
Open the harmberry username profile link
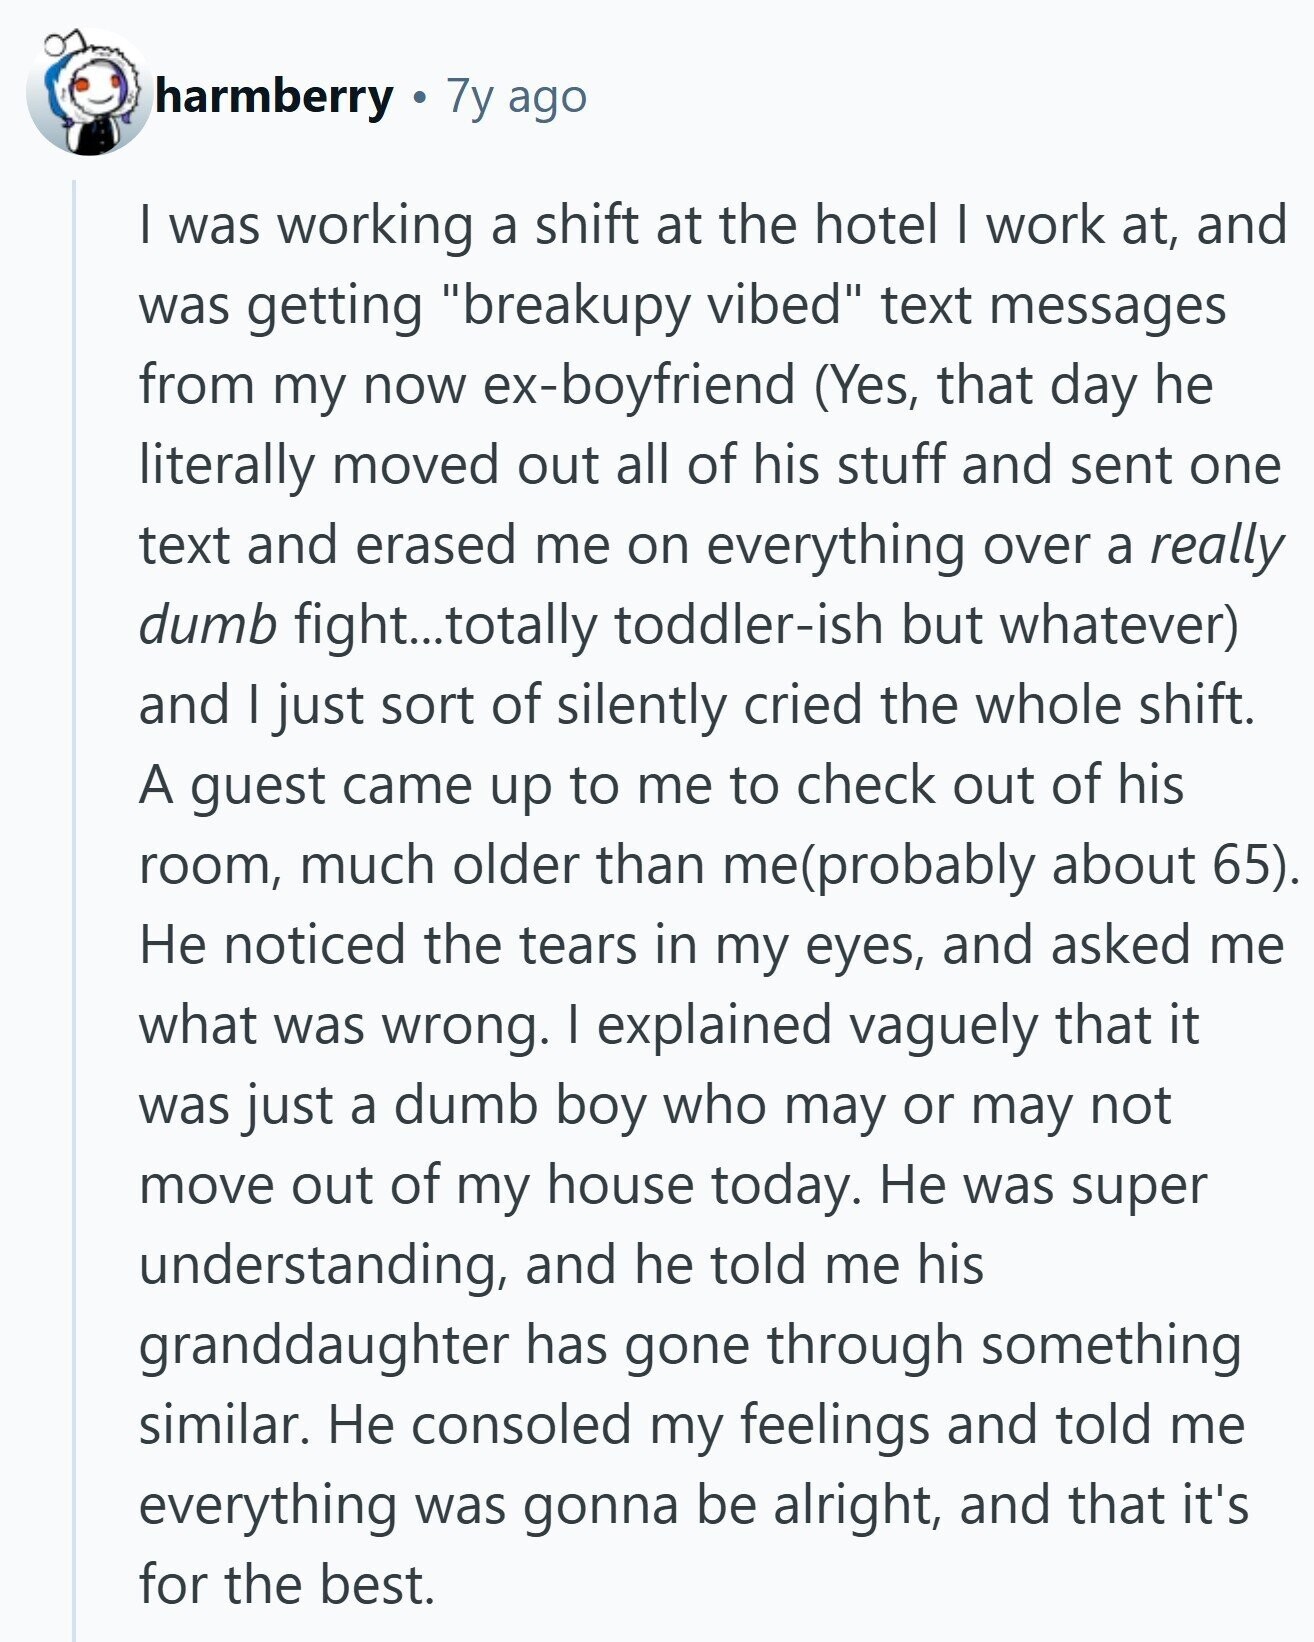click(274, 97)
